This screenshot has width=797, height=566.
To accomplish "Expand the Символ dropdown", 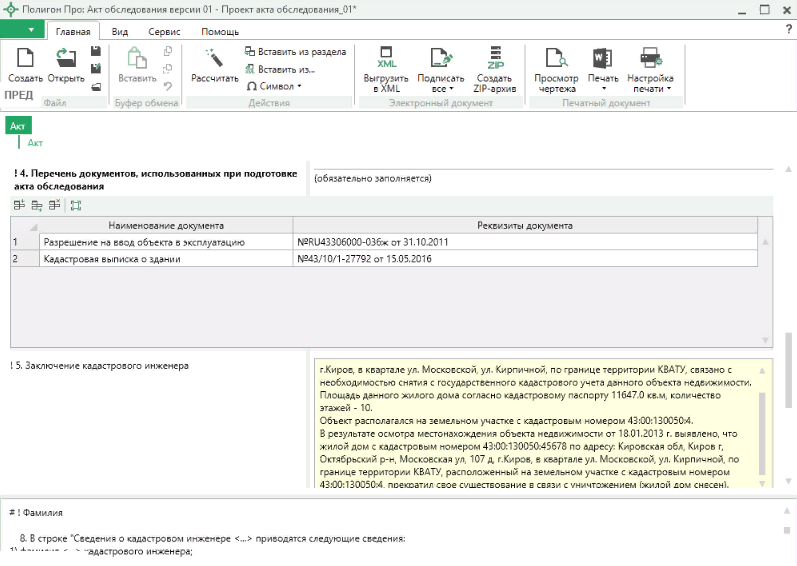I will 274,86.
